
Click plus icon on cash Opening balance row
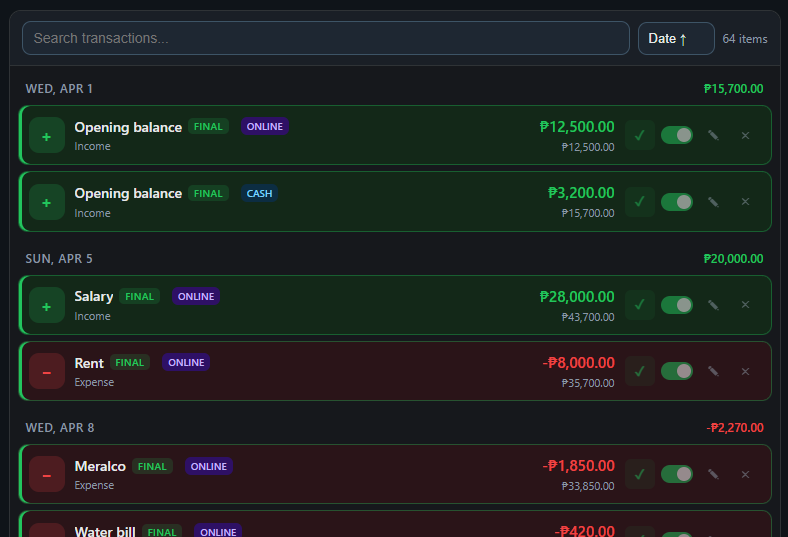[x=47, y=202]
